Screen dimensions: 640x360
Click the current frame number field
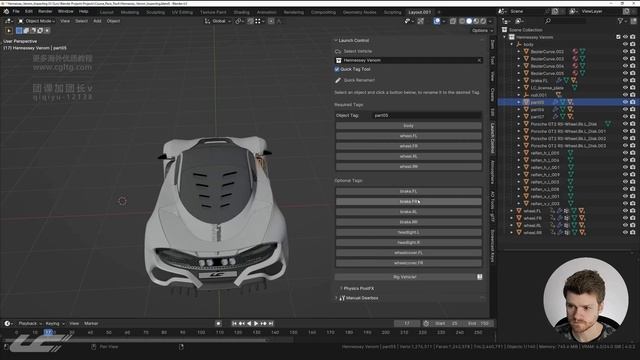(x=407, y=323)
